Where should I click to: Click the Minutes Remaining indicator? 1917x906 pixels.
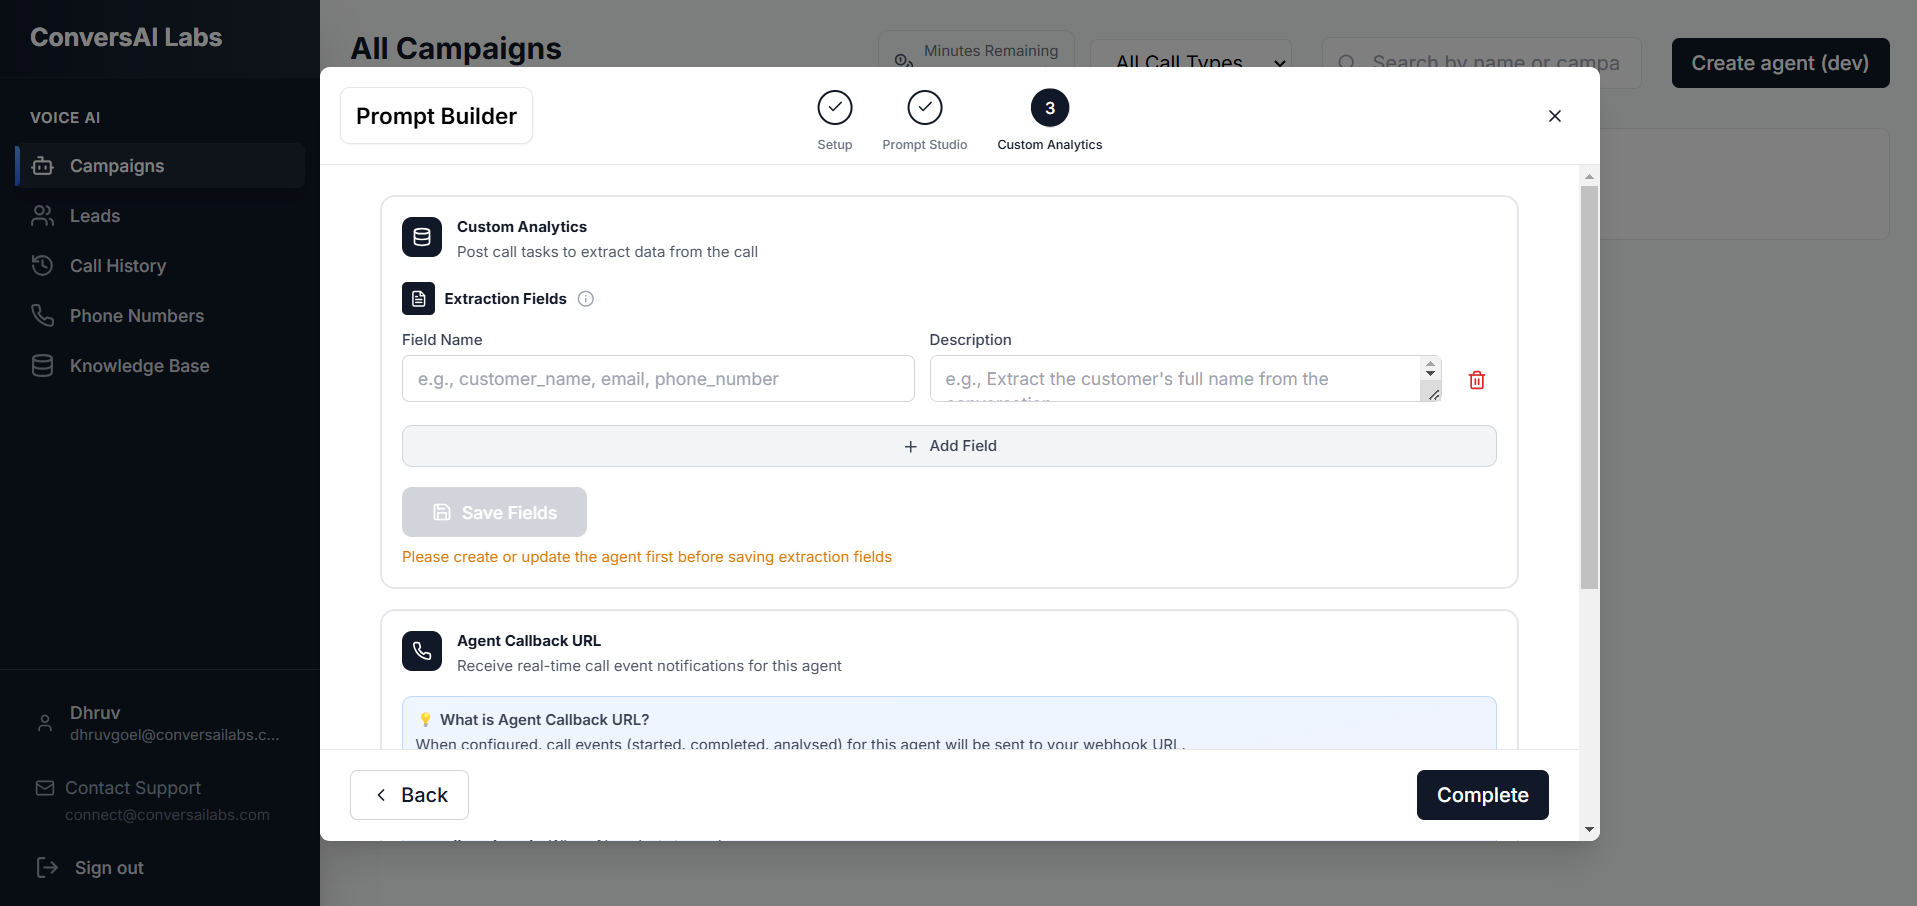(976, 51)
